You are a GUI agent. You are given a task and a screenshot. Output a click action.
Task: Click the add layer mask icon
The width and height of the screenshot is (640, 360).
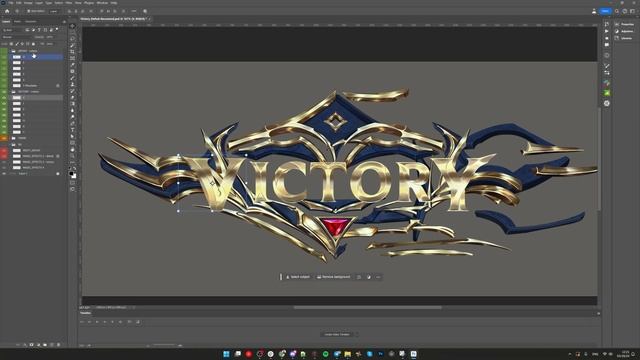click(31, 345)
